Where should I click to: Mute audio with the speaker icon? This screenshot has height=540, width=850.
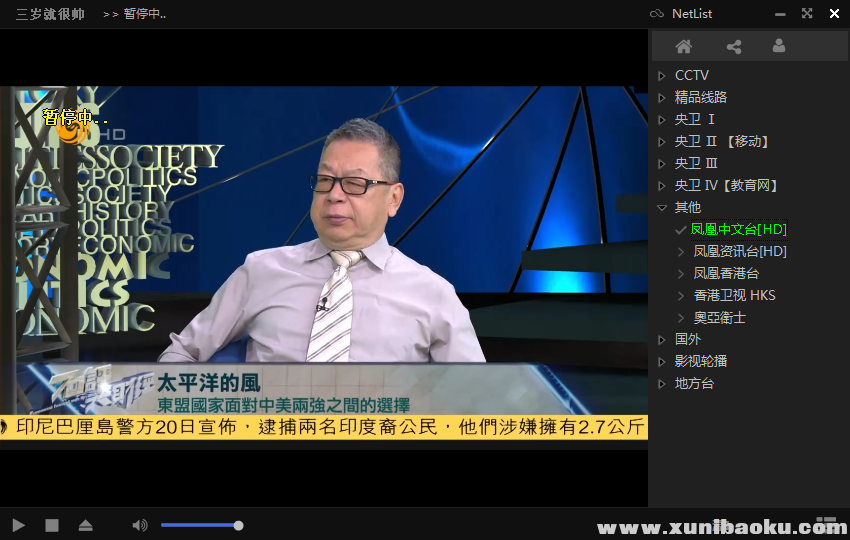[140, 525]
